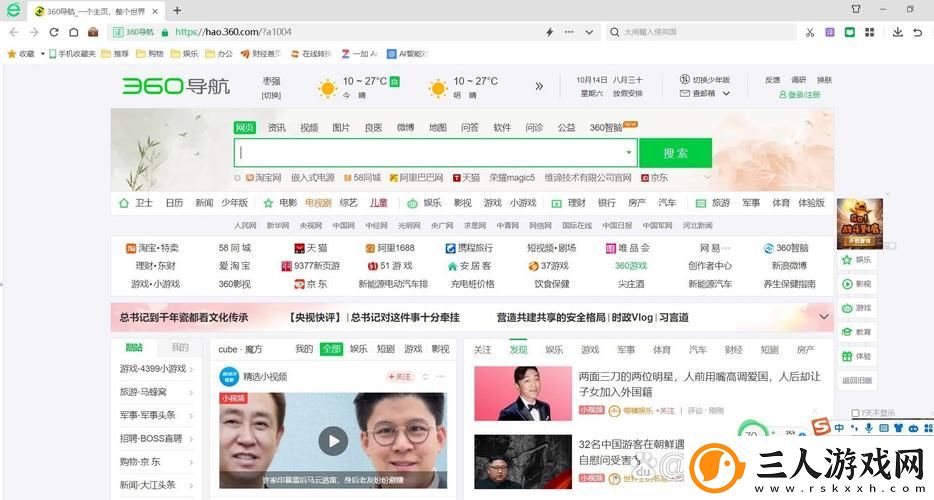Reload the page with the refresh icon

coord(54,32)
